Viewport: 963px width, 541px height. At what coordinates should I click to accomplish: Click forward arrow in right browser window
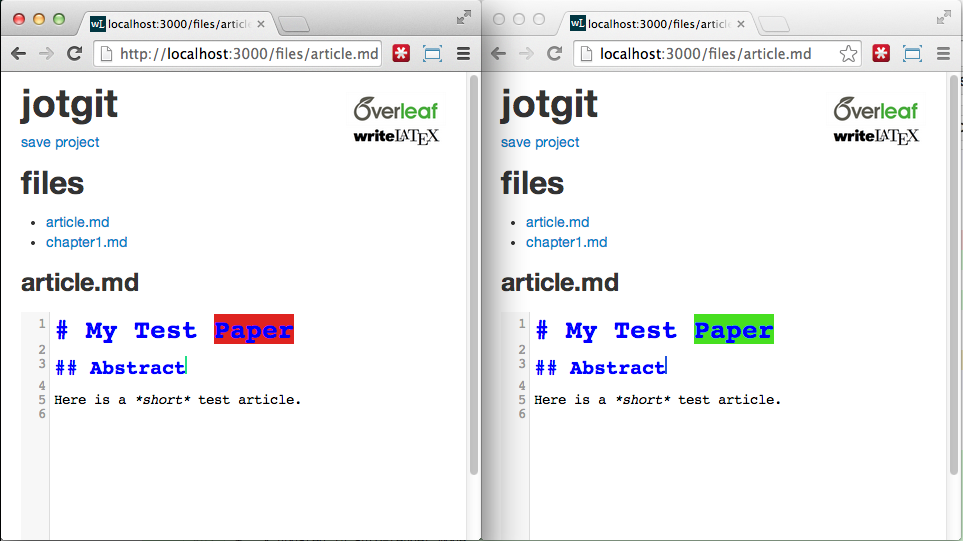point(526,54)
